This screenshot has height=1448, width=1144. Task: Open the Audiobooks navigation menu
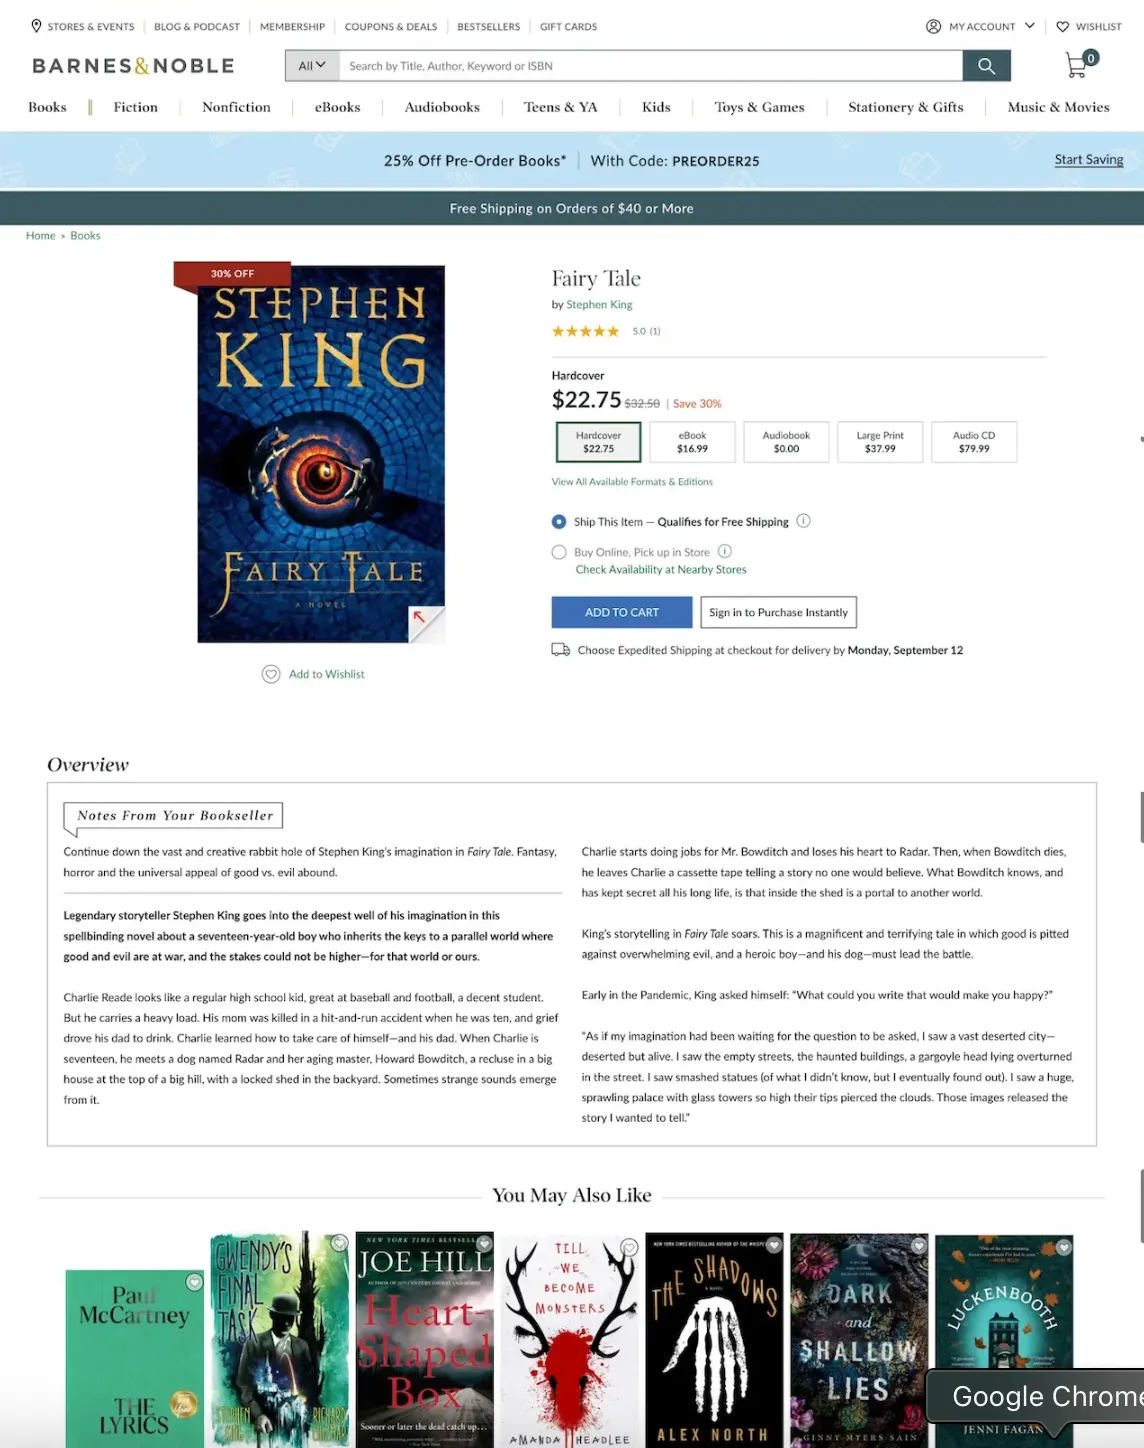tap(442, 107)
